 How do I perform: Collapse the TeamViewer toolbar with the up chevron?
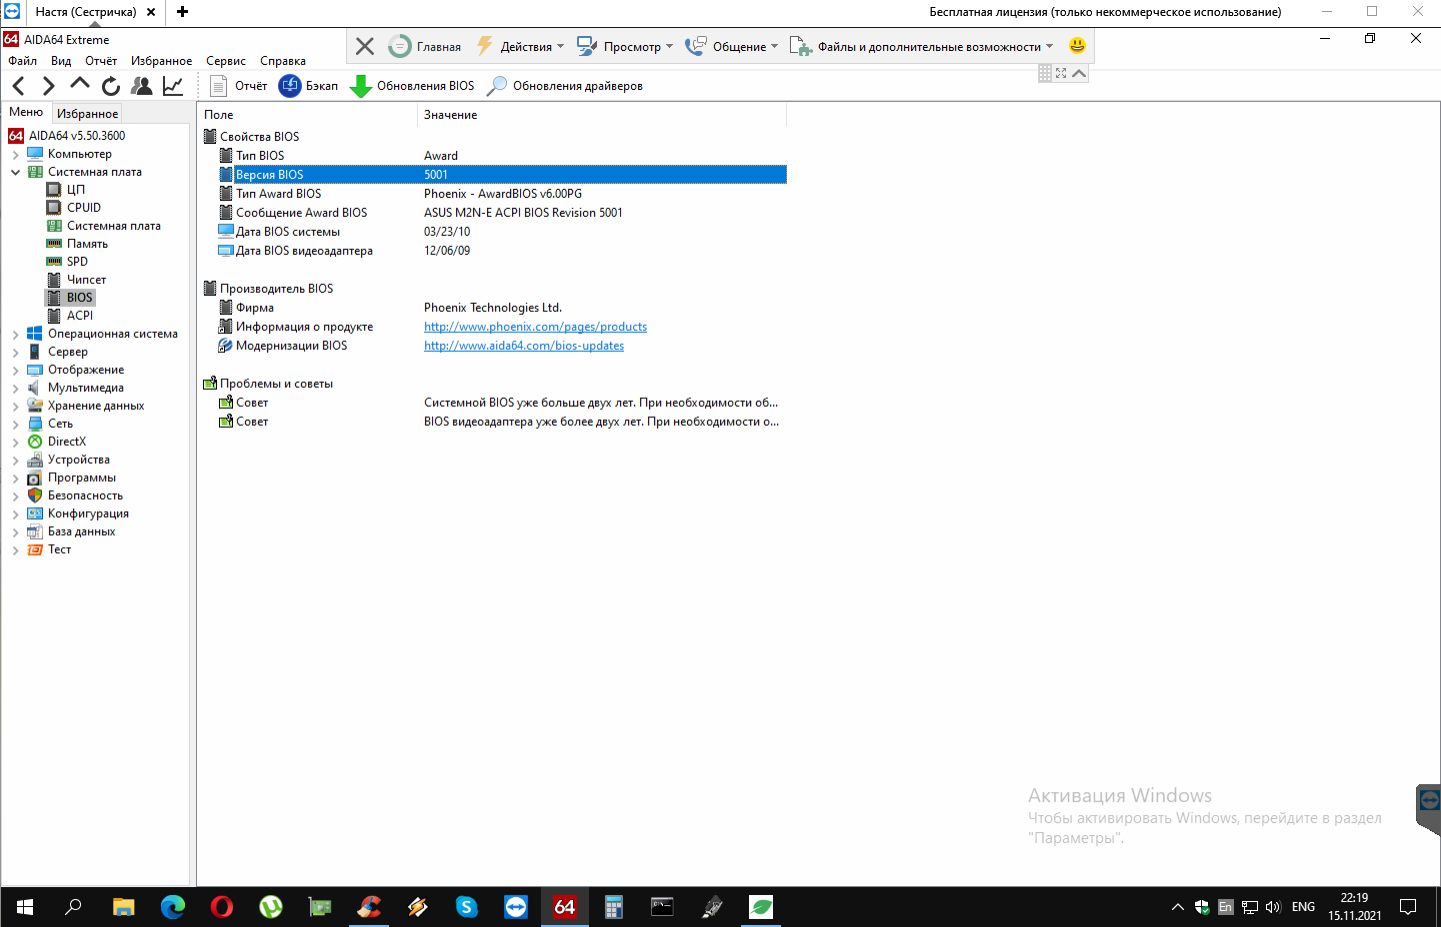coord(1079,73)
